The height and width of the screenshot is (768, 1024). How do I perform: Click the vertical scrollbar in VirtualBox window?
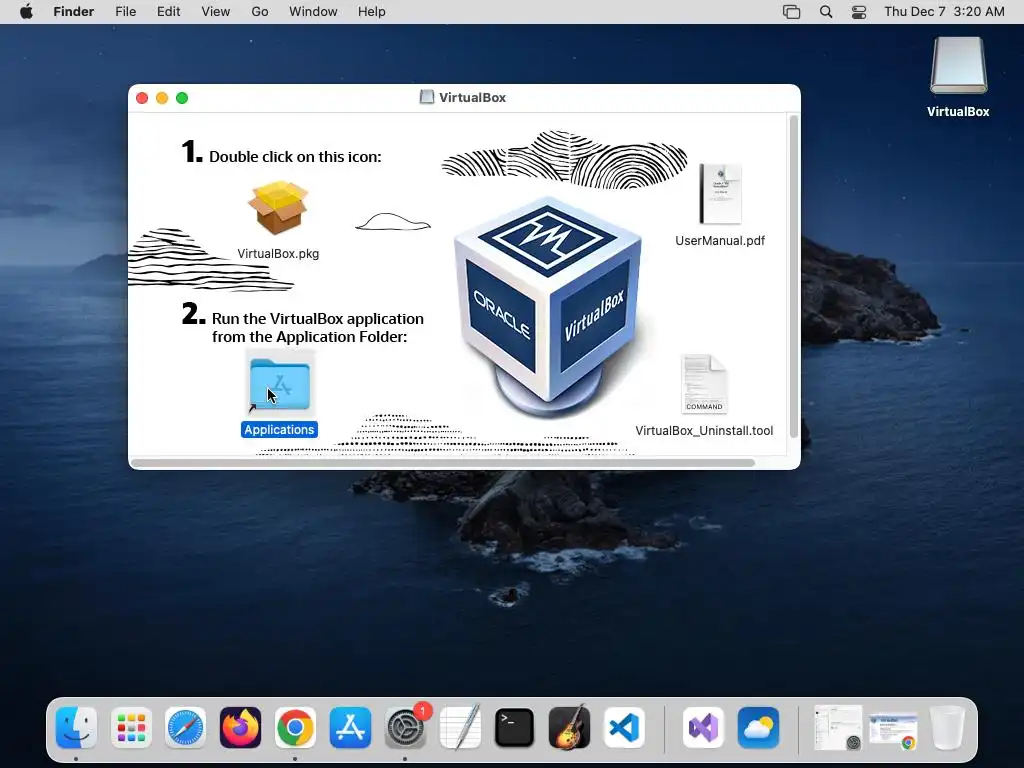pos(793,276)
